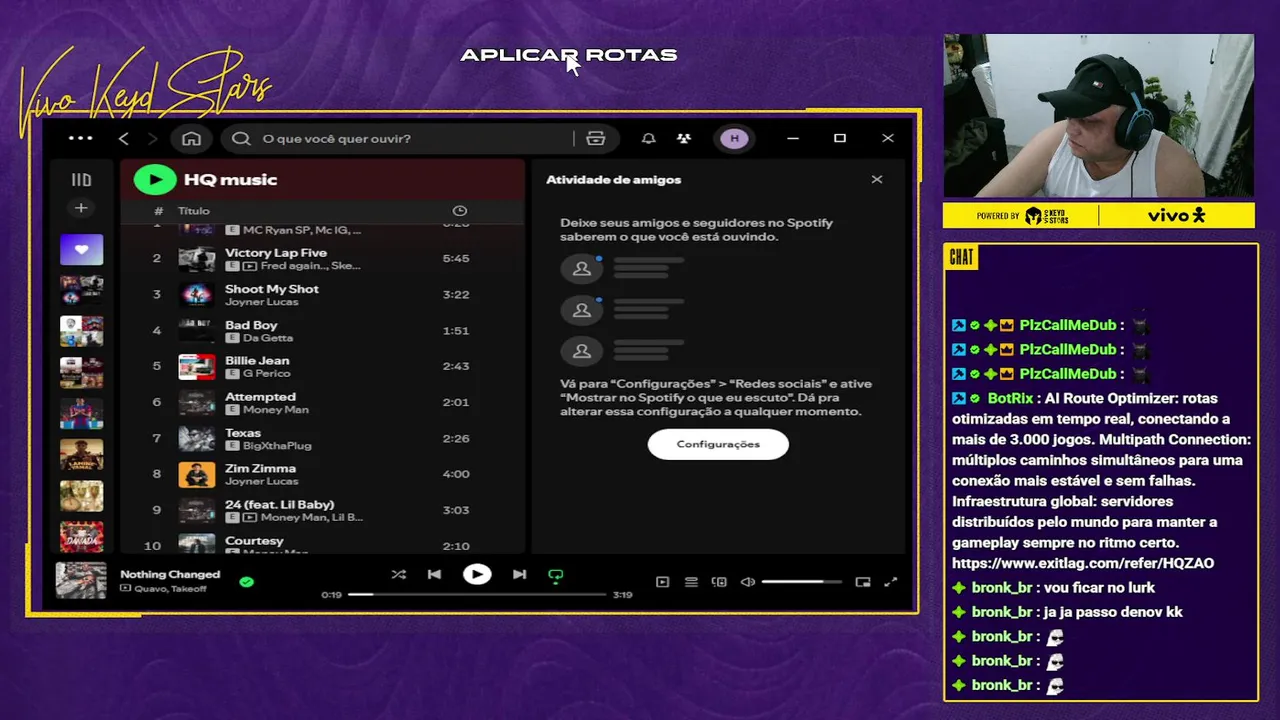1280x720 pixels.
Task: Go back with the left arrow
Action: (x=124, y=138)
